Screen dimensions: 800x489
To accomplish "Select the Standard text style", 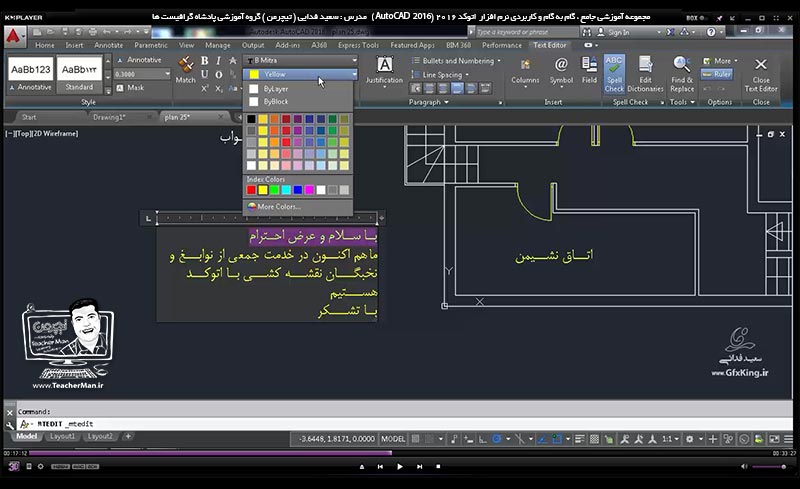I will click(x=80, y=75).
